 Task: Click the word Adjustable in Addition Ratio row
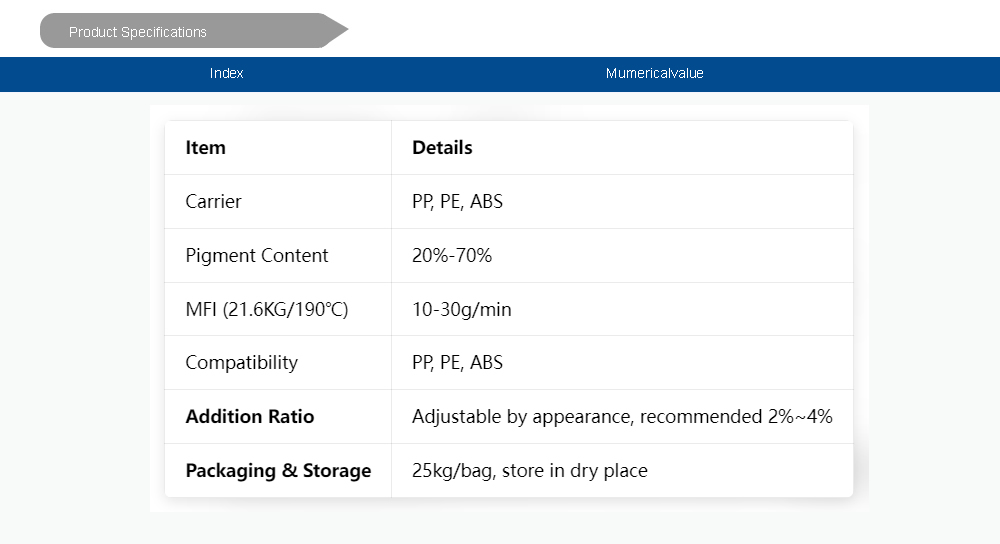(456, 417)
